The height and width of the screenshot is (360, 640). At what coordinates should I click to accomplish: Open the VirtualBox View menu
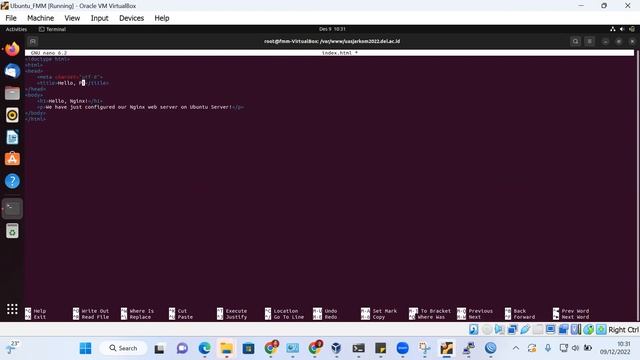point(72,18)
